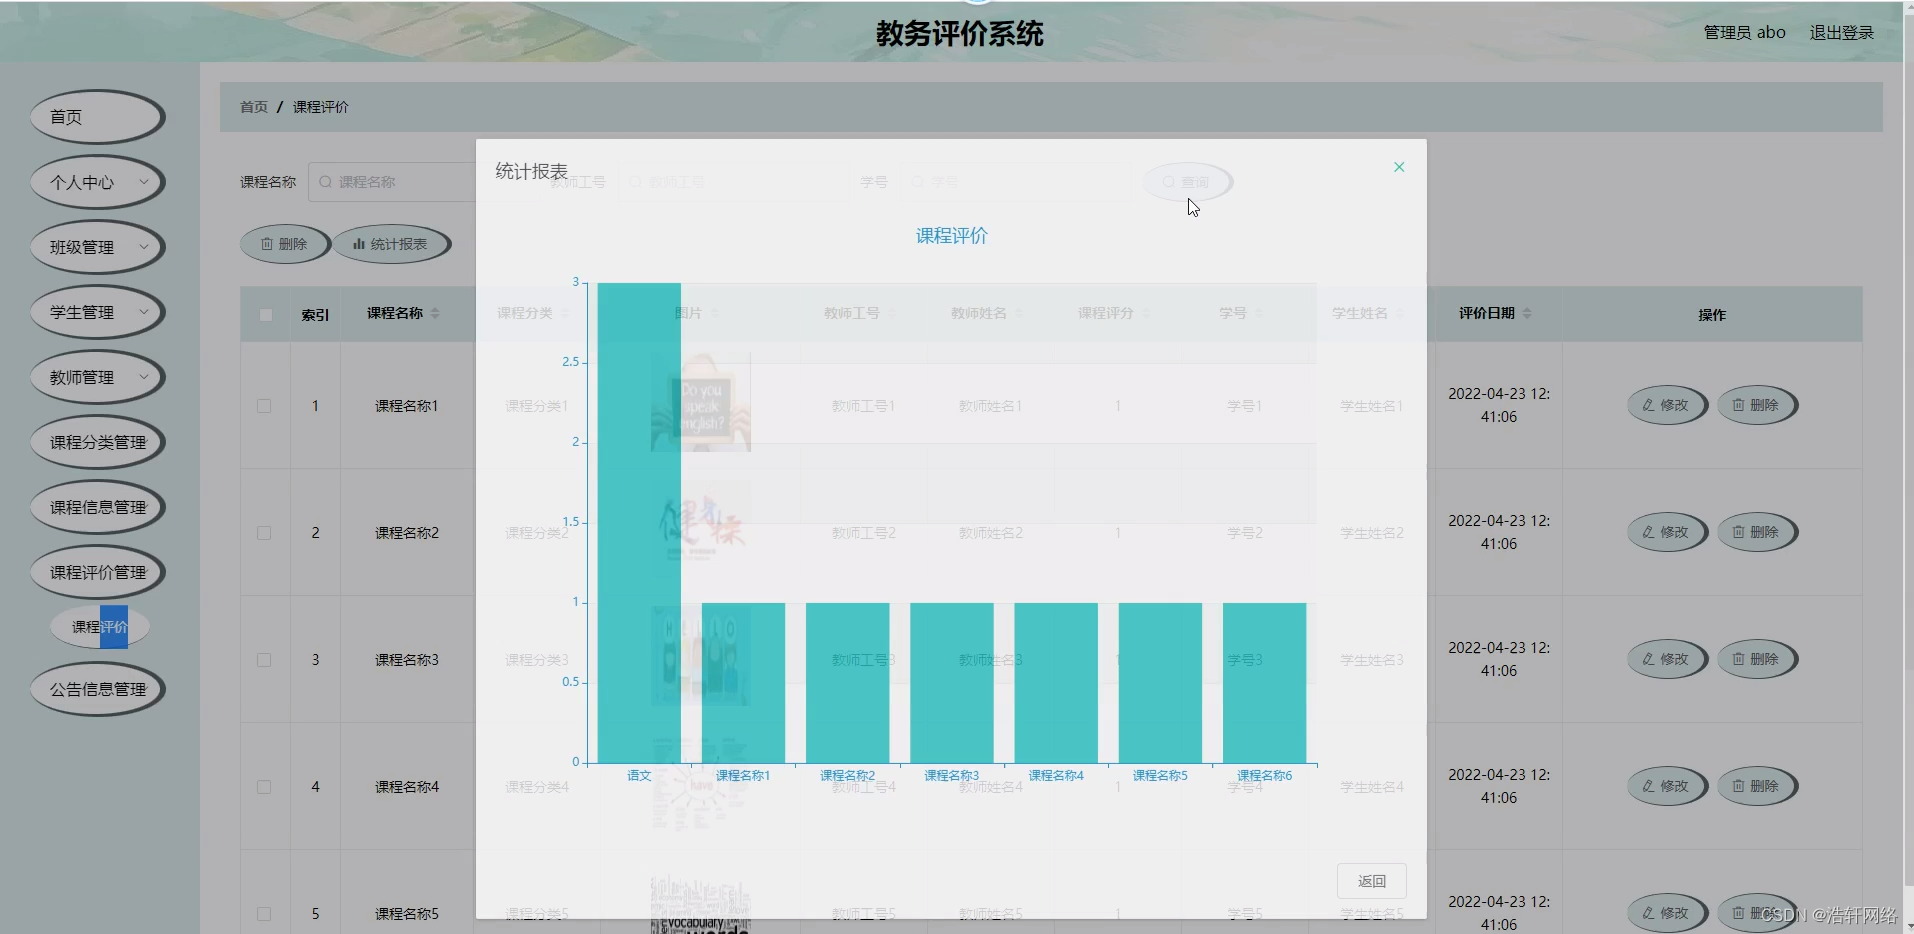Click the magnifier icon in the 课程名称 search box

(324, 181)
